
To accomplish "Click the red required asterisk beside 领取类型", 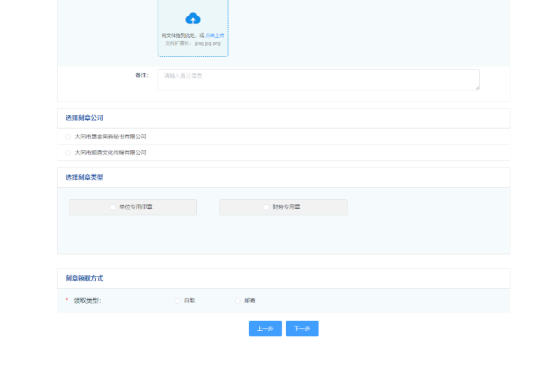I will [67, 300].
